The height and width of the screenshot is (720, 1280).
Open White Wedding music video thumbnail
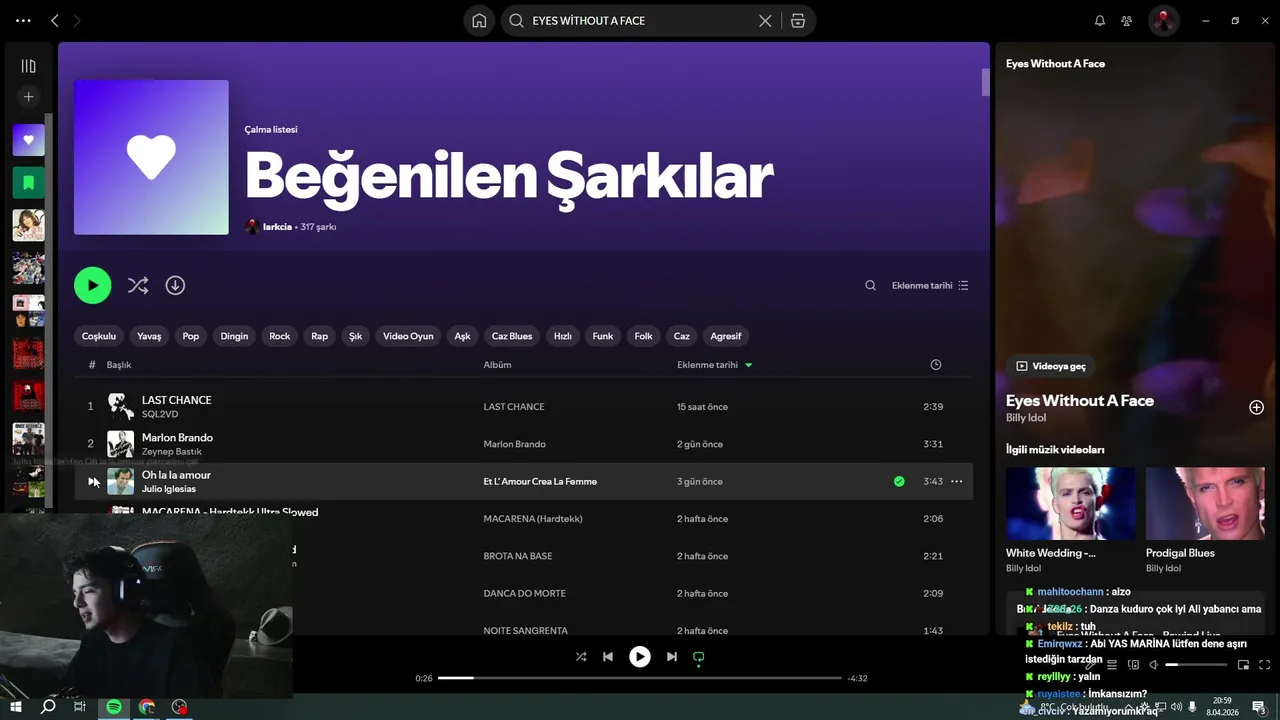click(x=1070, y=504)
